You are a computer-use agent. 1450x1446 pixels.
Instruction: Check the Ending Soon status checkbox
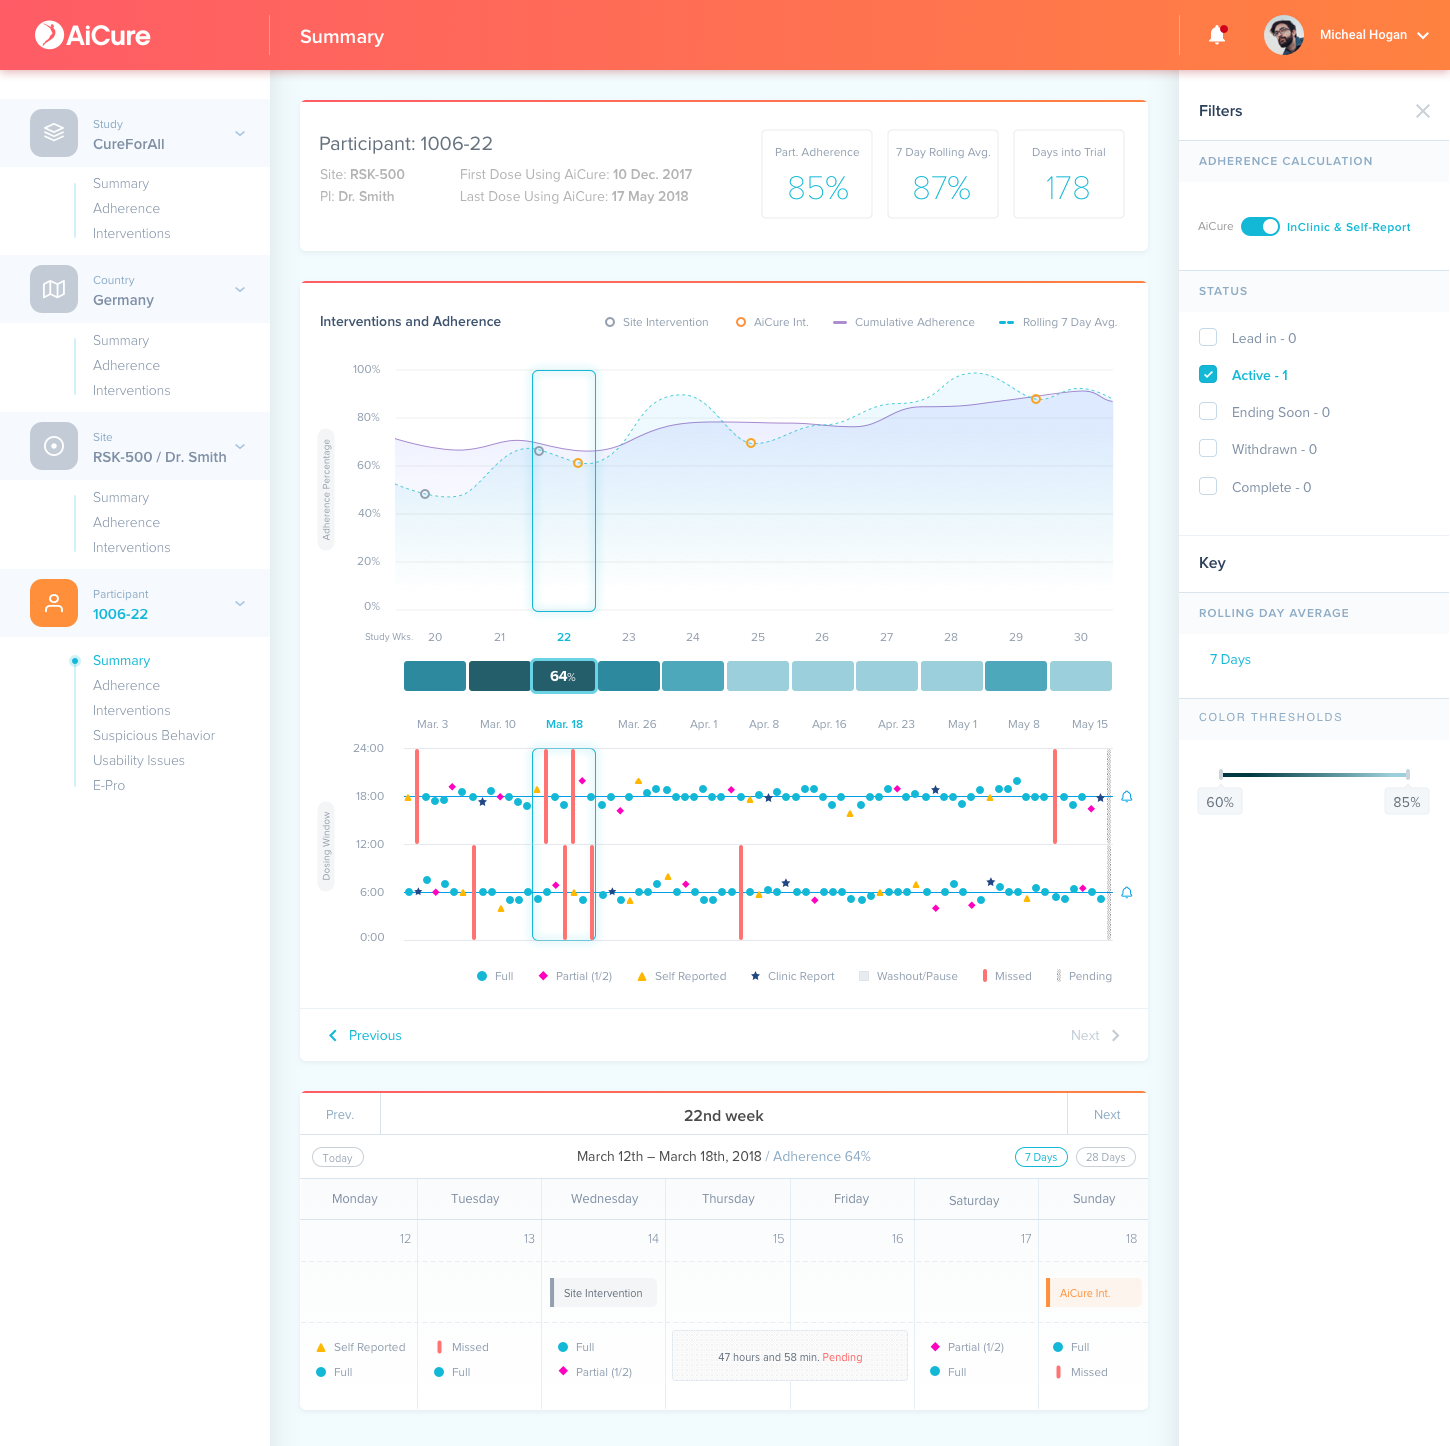pos(1208,411)
